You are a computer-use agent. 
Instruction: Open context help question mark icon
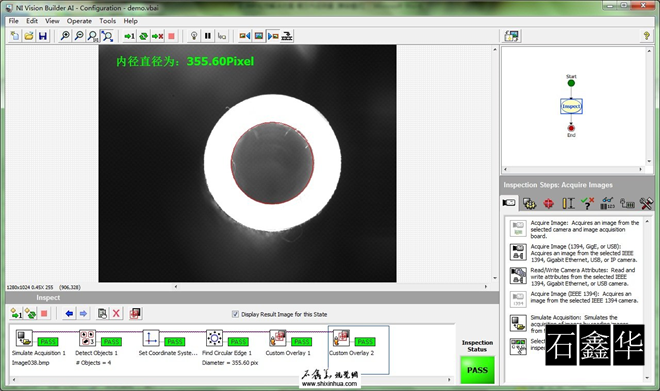[x=647, y=36]
